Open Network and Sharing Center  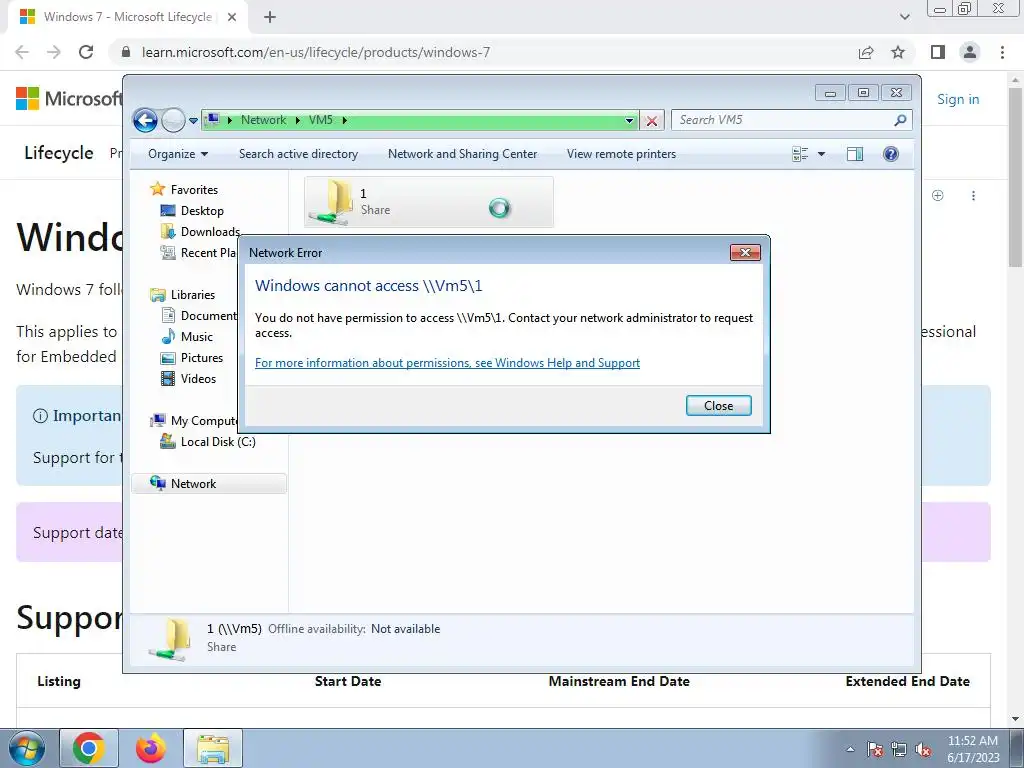coord(462,154)
